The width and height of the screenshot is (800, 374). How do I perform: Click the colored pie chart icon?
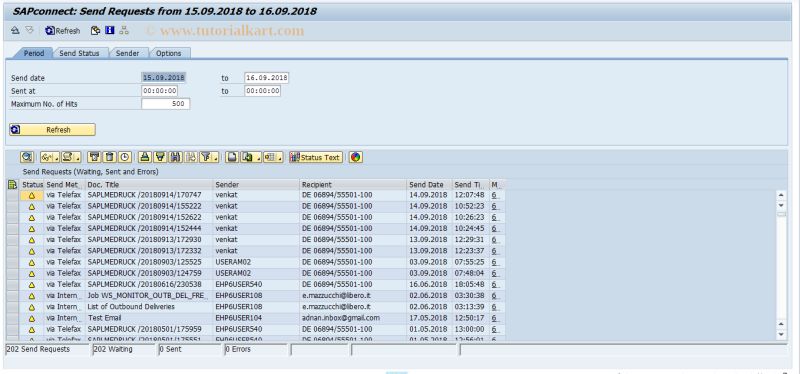click(356, 157)
